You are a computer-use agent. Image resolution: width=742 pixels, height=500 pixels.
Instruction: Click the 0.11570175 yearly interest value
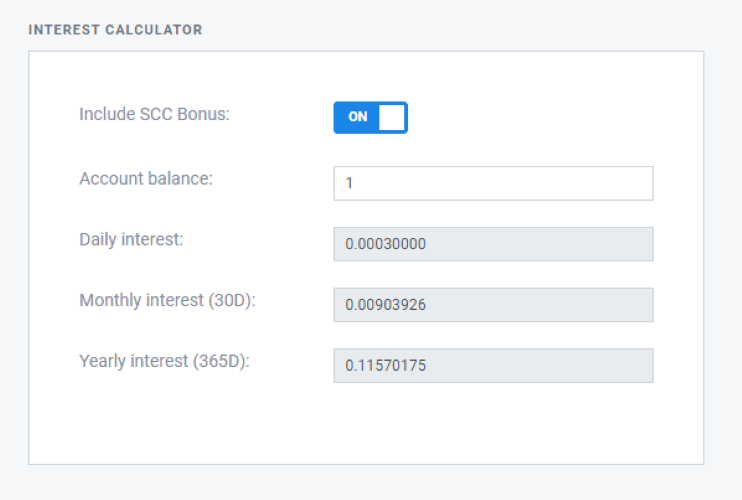[x=385, y=366]
